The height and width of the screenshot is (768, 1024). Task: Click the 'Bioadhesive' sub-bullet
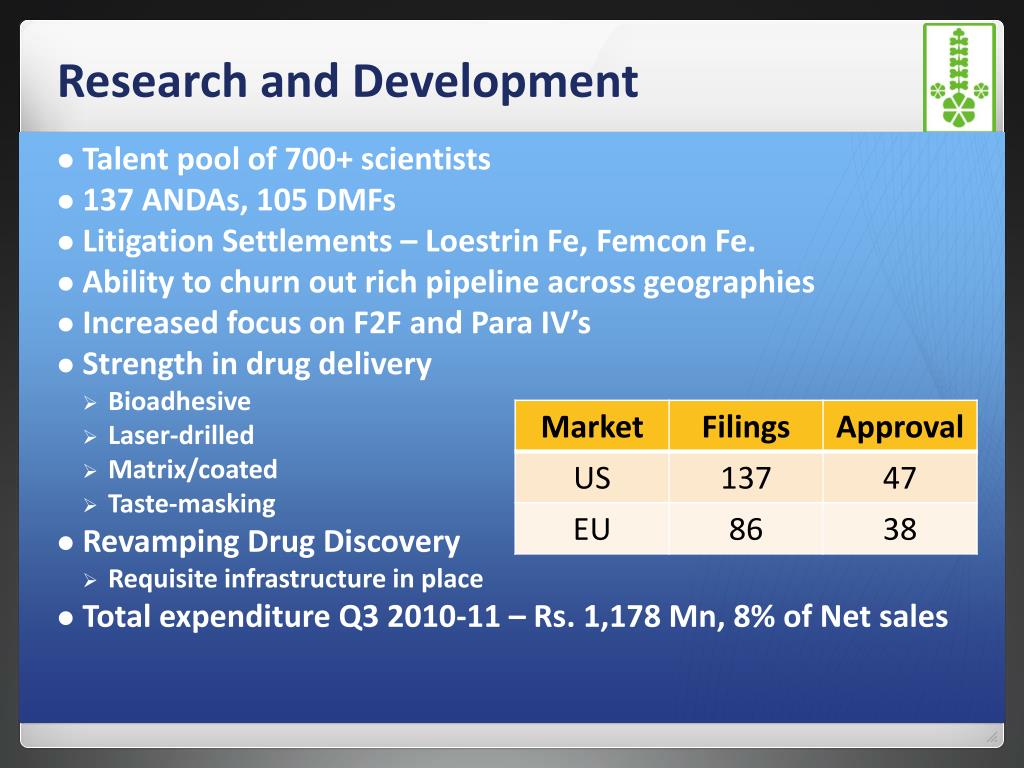tap(168, 402)
